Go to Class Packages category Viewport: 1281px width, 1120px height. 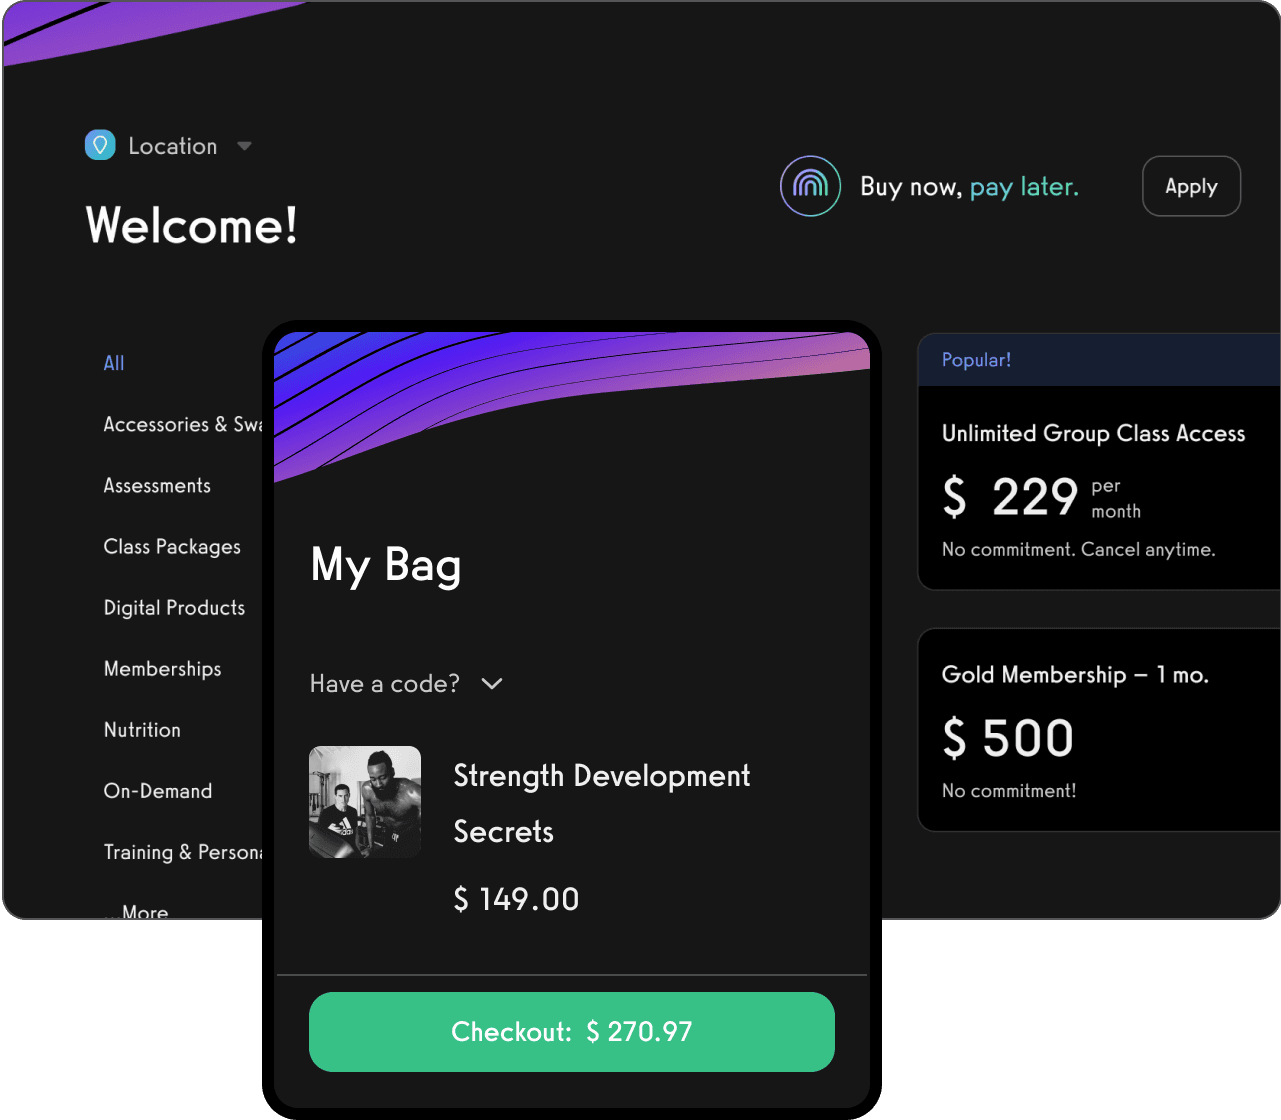coord(172,547)
